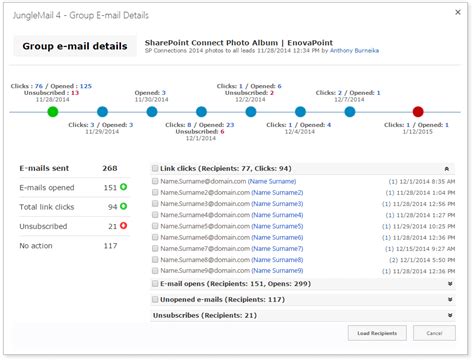474x361 pixels.
Task: Check Name.Surname7@domain.com recipient checkbox
Action: click(x=155, y=248)
